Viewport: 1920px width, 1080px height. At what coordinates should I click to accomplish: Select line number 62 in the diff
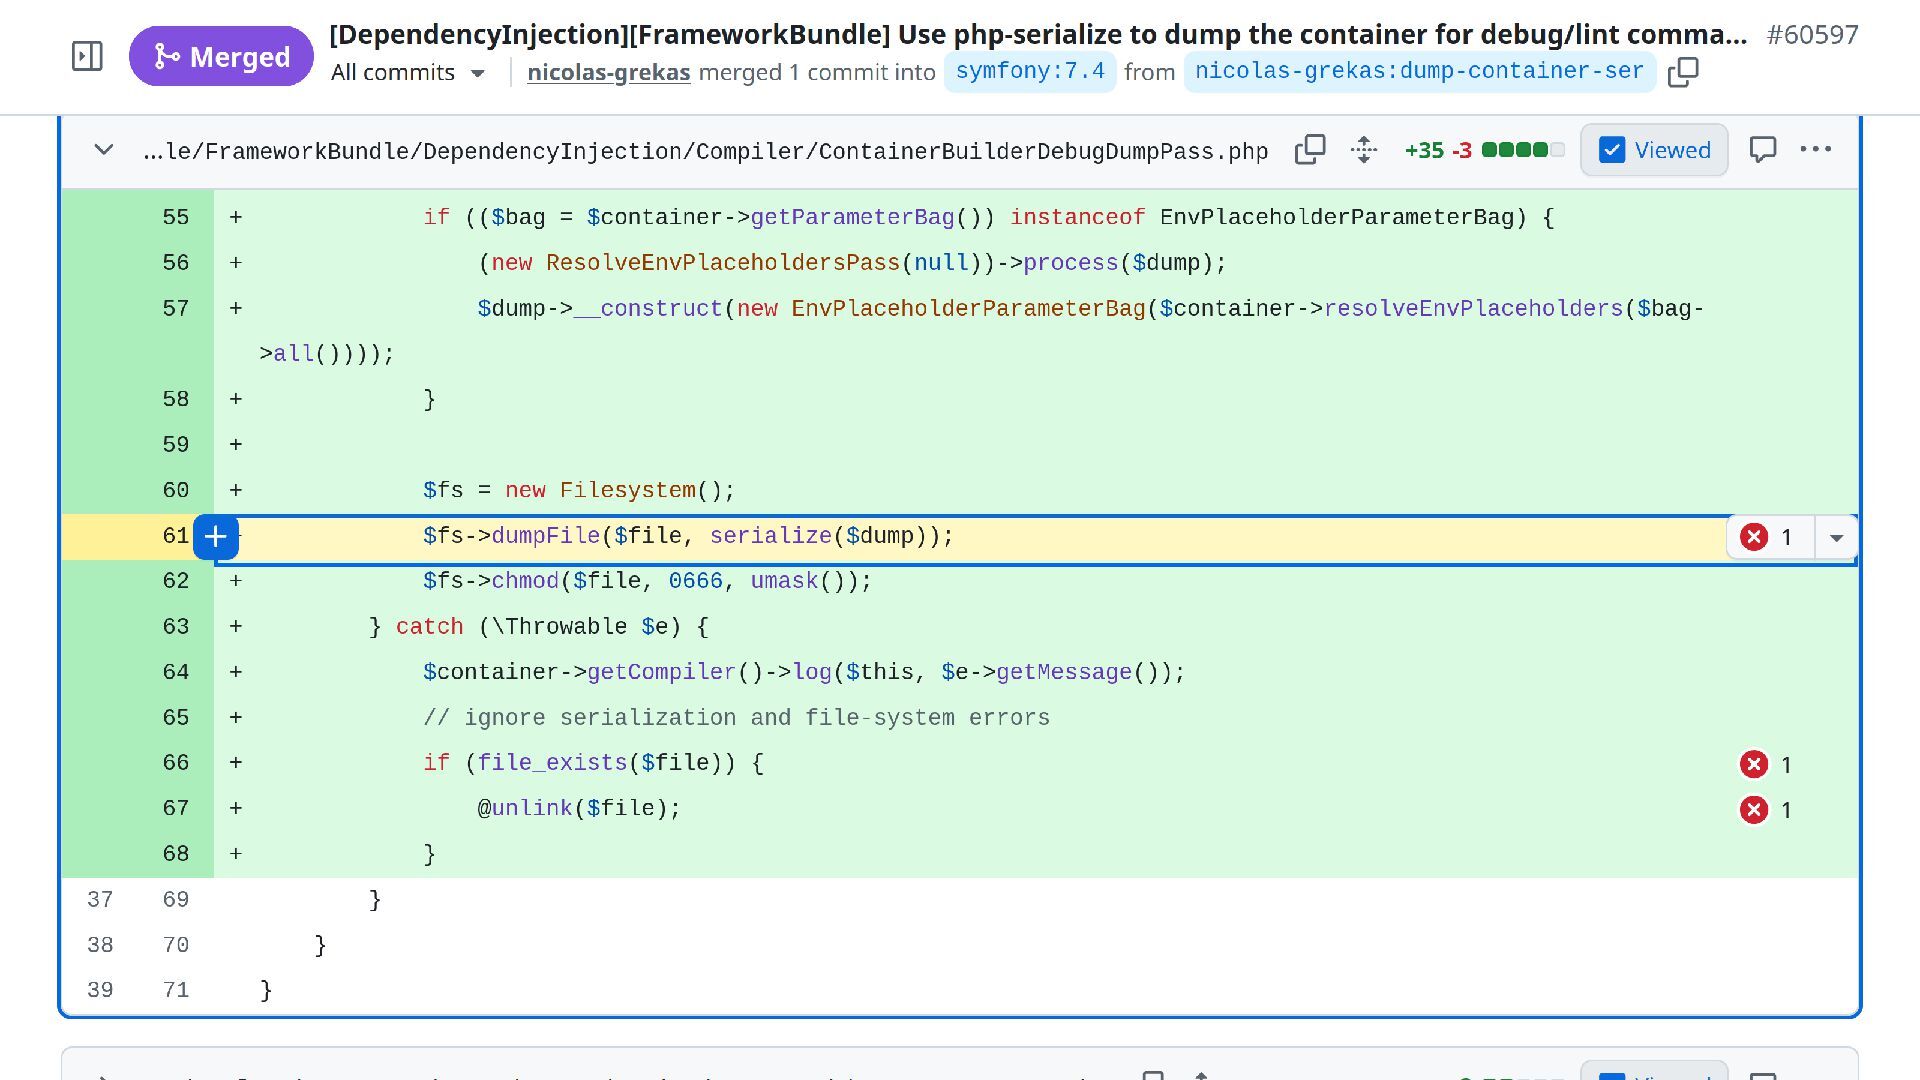click(175, 581)
